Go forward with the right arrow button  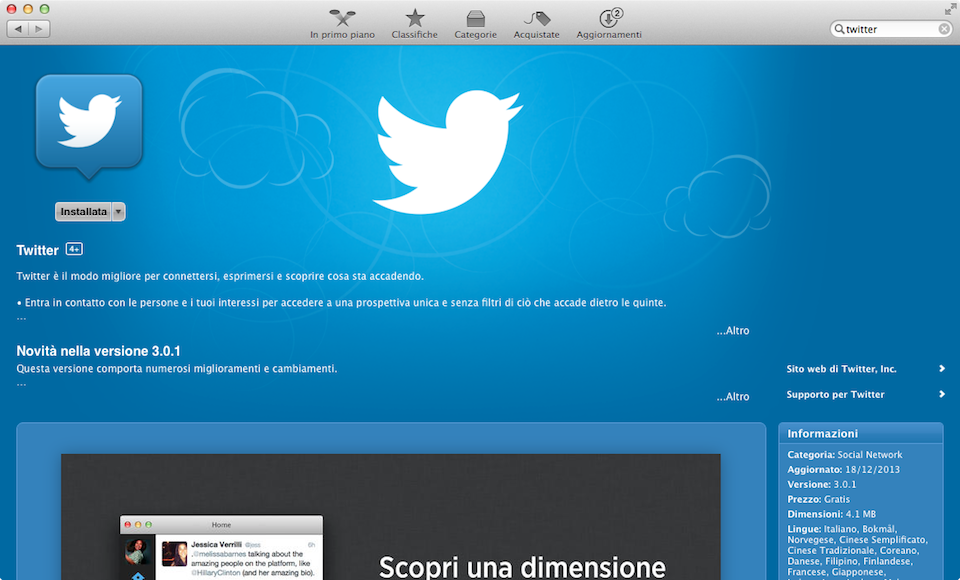pyautogui.click(x=39, y=29)
